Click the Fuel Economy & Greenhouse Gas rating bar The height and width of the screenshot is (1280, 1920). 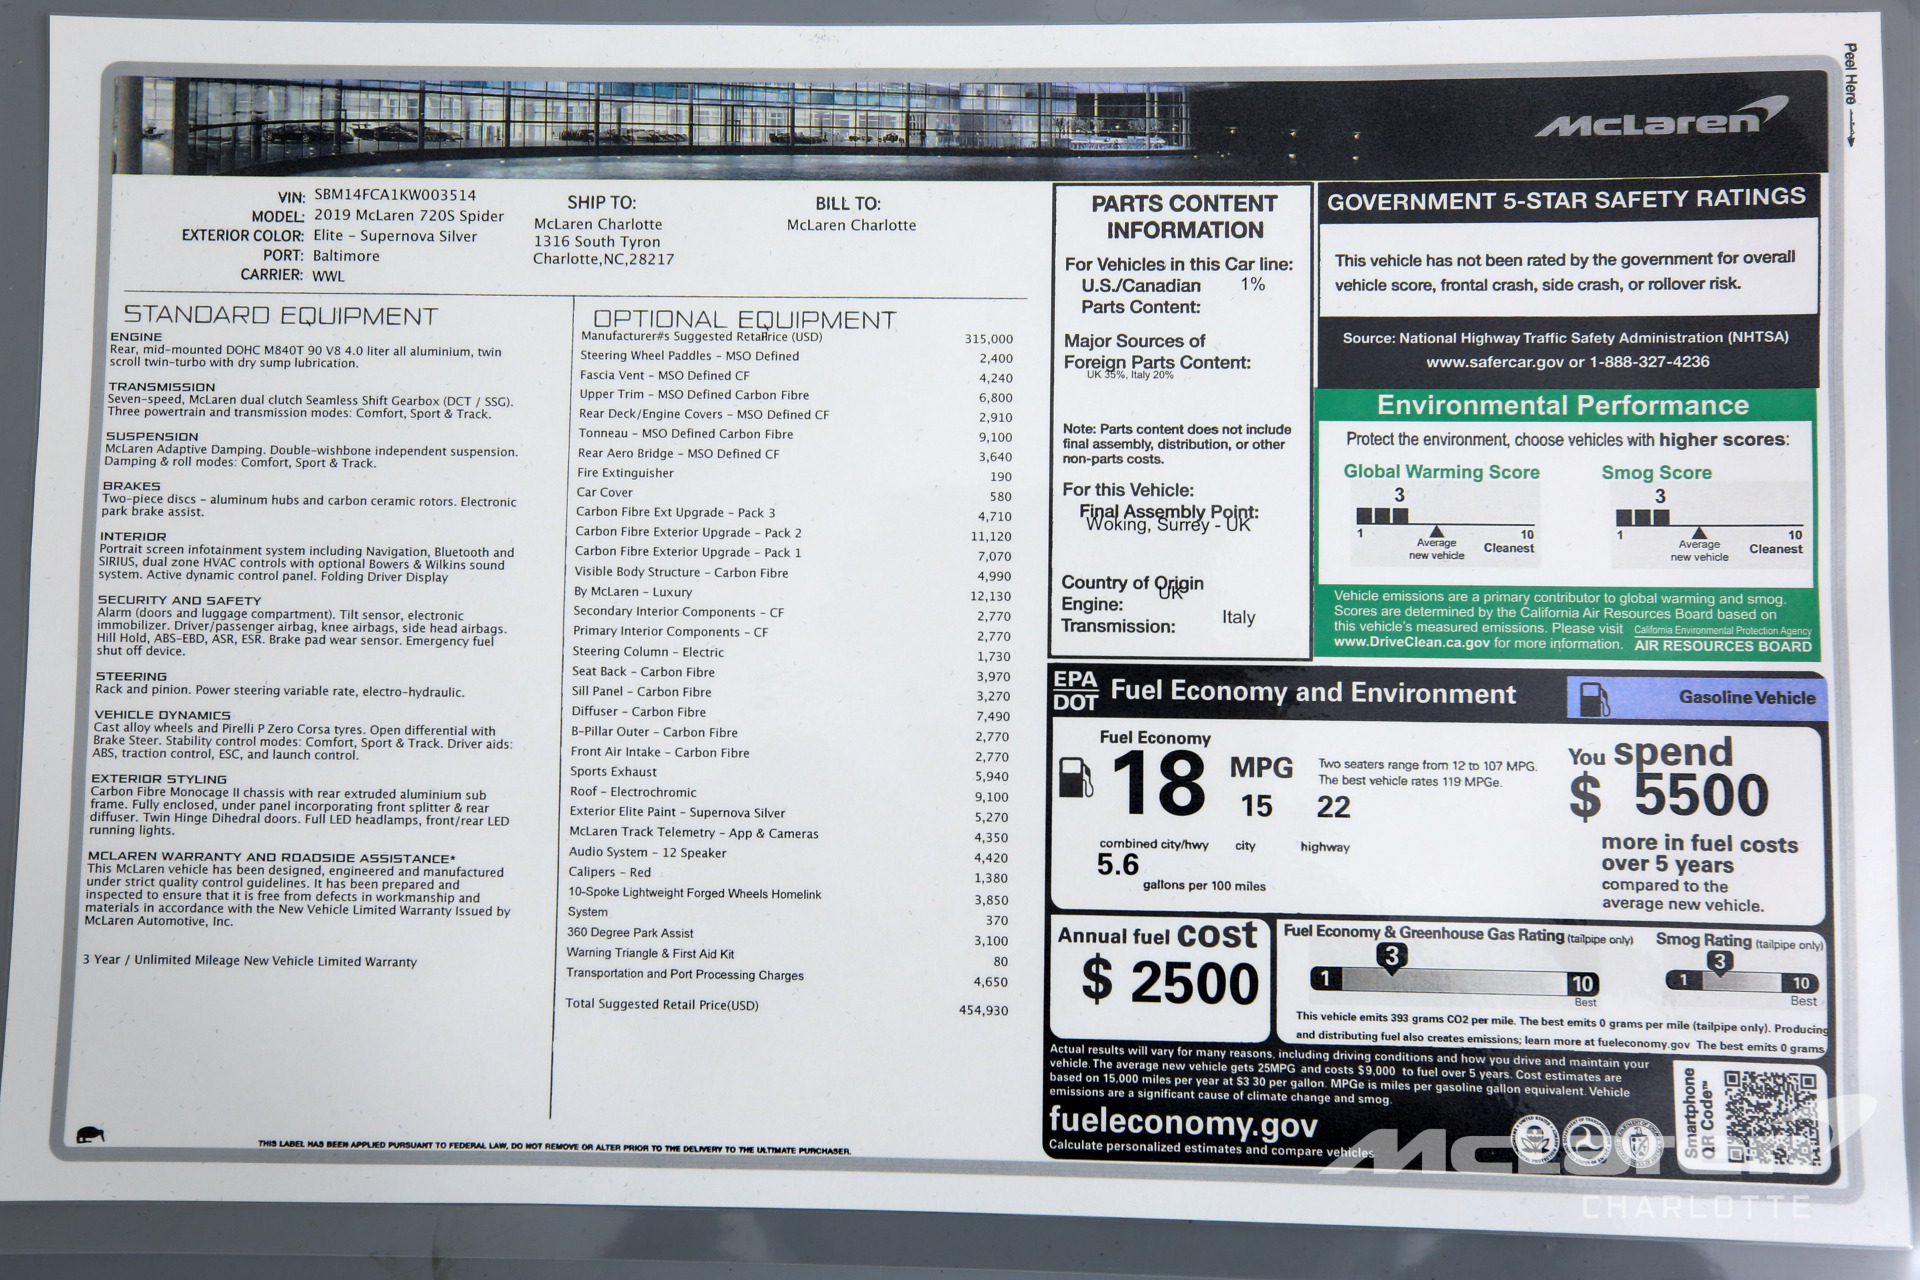click(1455, 982)
